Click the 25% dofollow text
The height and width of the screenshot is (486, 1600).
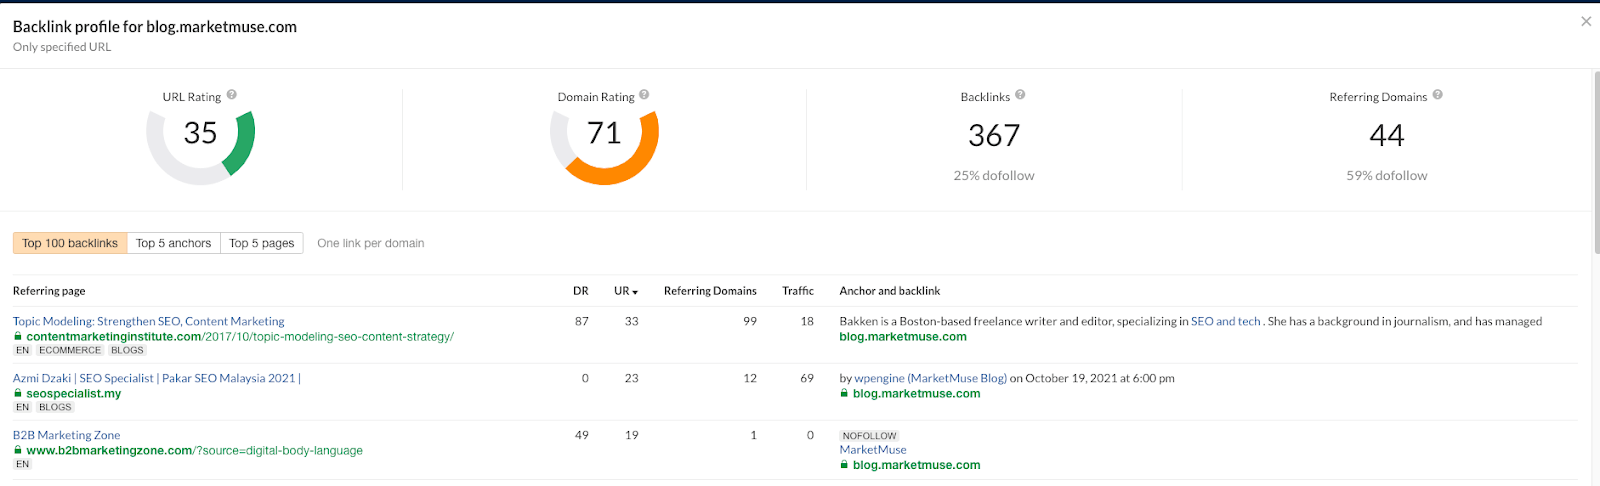pos(994,175)
